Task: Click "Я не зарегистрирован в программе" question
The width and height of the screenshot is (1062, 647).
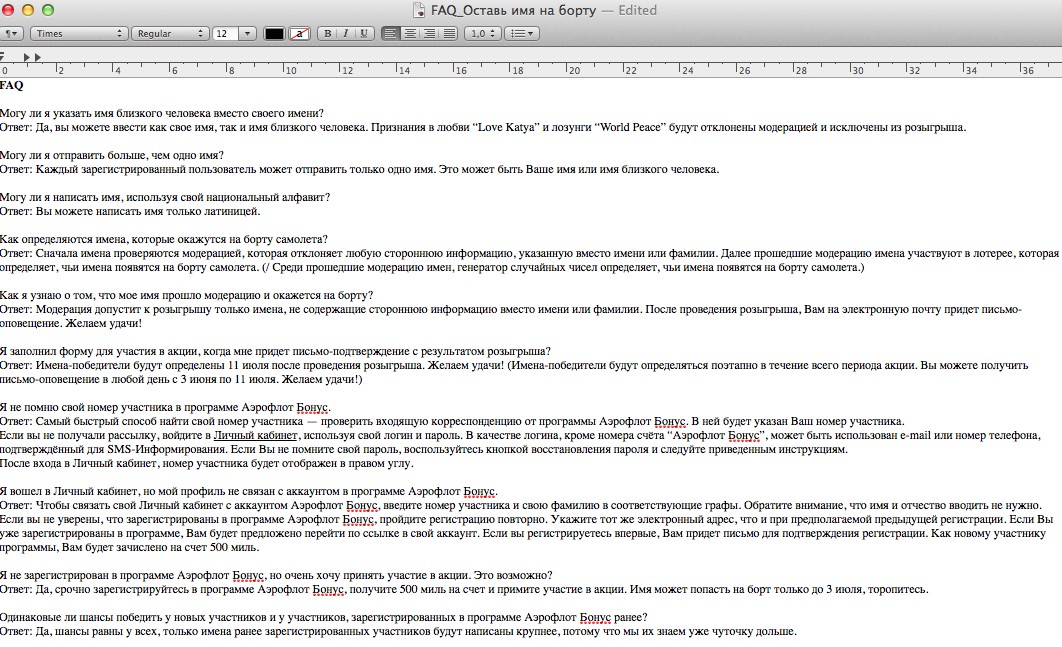Action: 276,575
